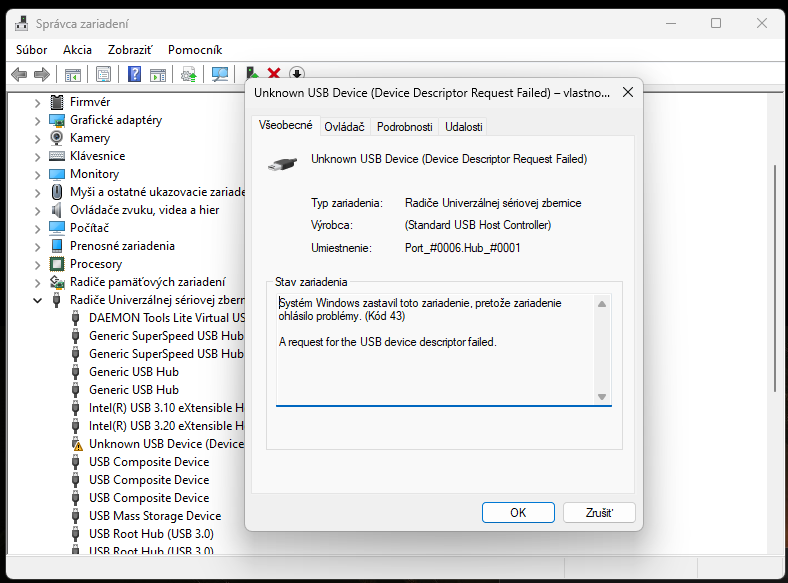Switch to the Podrobnosti tab
Image resolution: width=788 pixels, height=583 pixels.
404,127
